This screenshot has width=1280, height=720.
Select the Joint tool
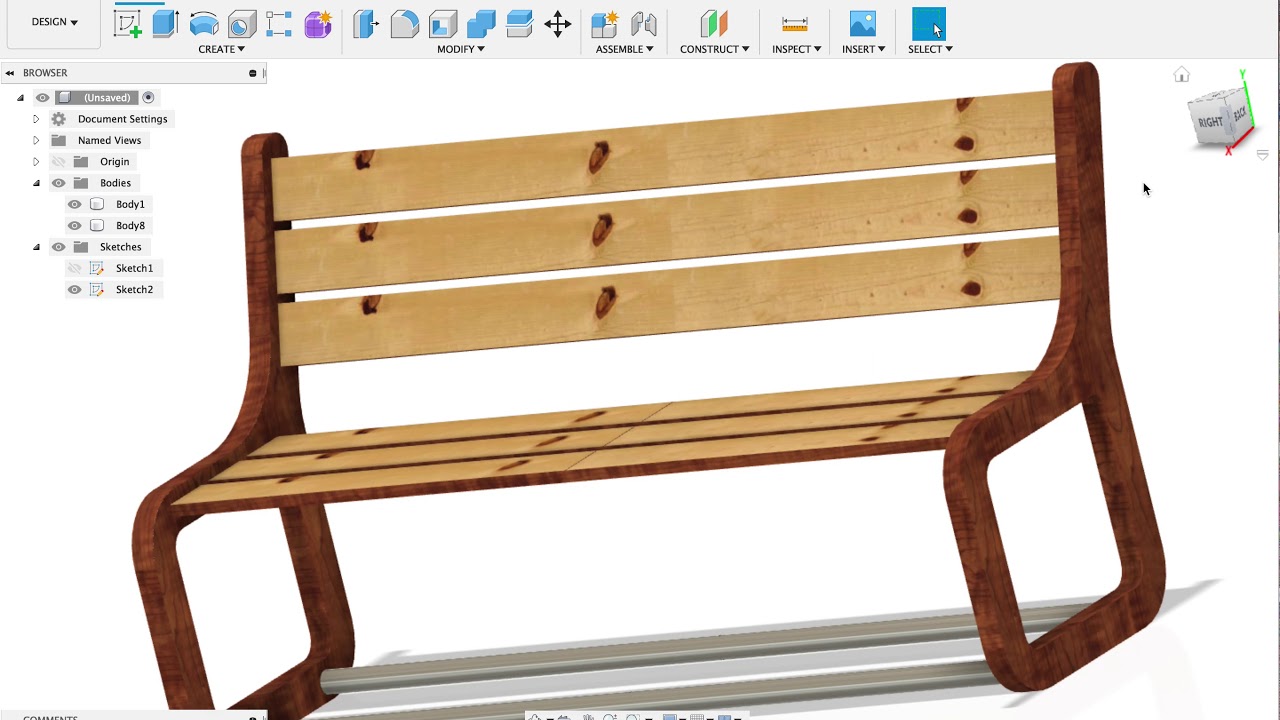pyautogui.click(x=644, y=24)
